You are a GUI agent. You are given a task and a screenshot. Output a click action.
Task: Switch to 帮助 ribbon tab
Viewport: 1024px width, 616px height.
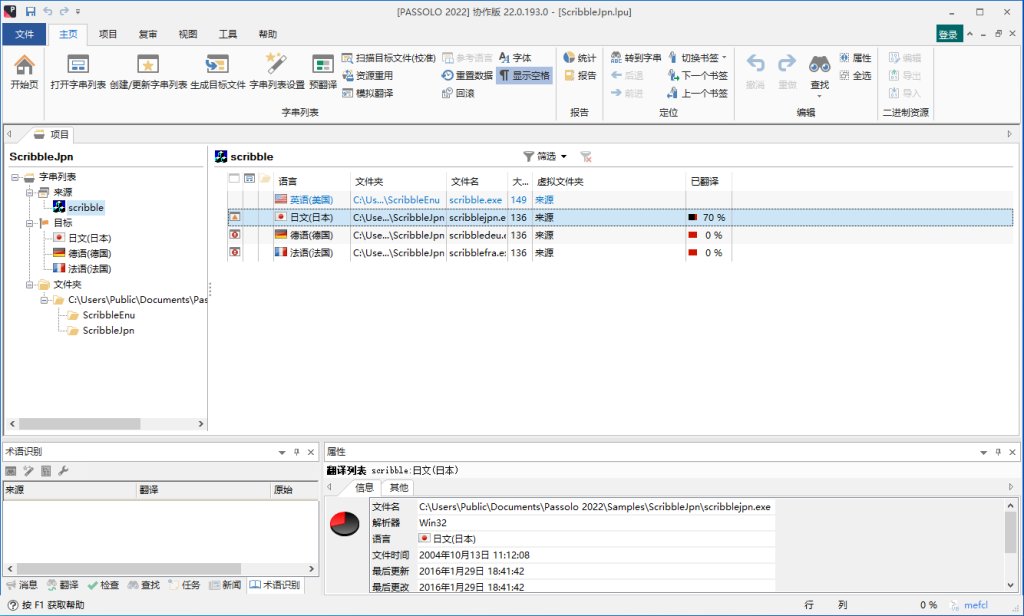[x=267, y=34]
